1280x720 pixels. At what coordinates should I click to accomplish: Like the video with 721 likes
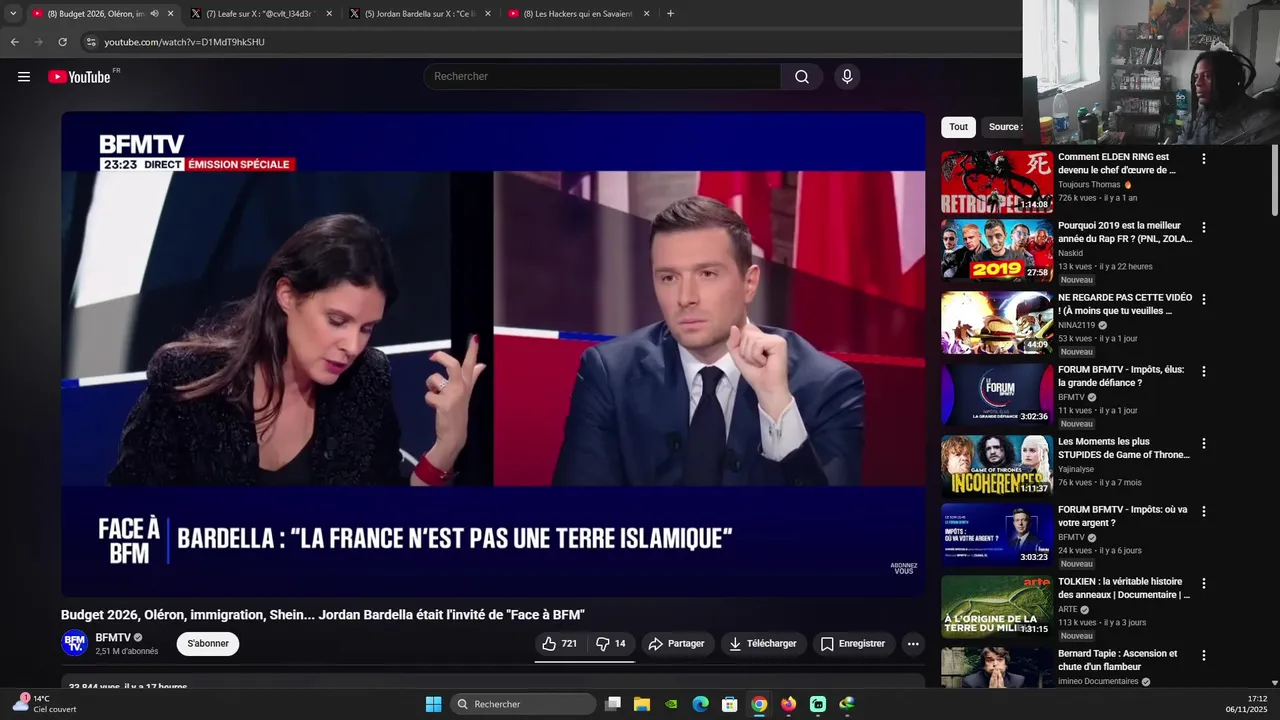pos(559,644)
